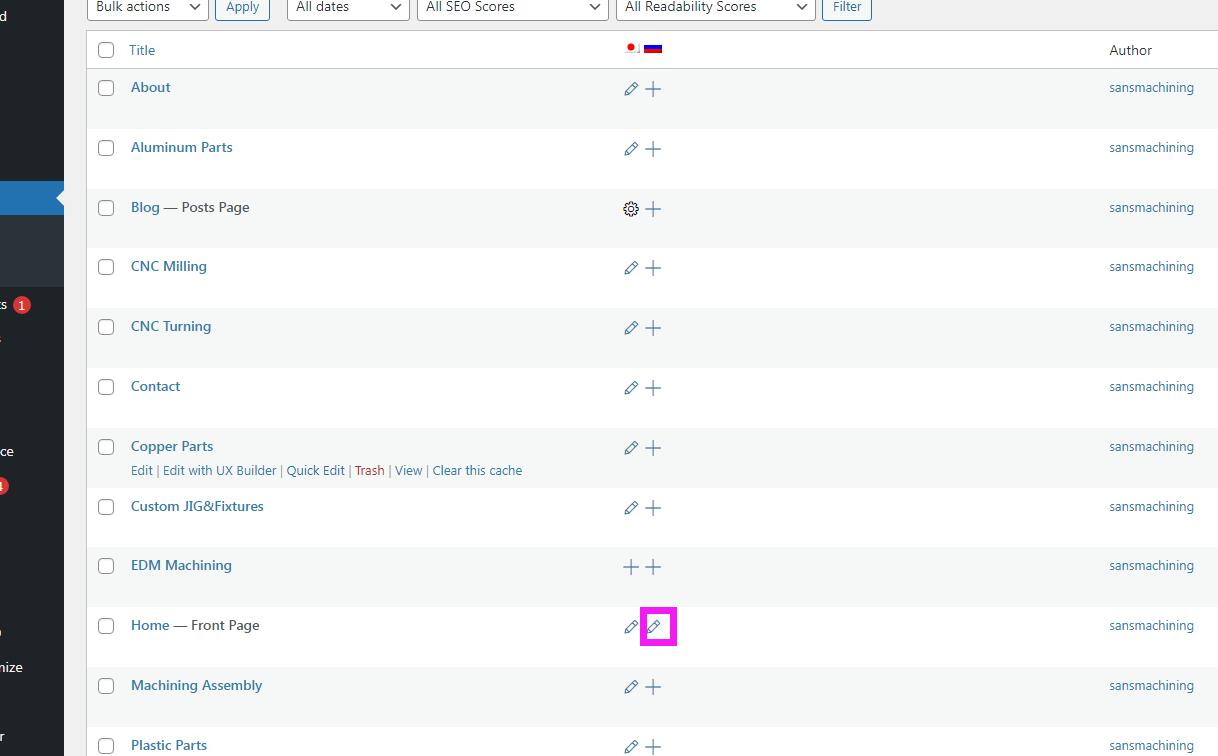
Task: Tick the Contact page checkbox
Action: pos(106,387)
